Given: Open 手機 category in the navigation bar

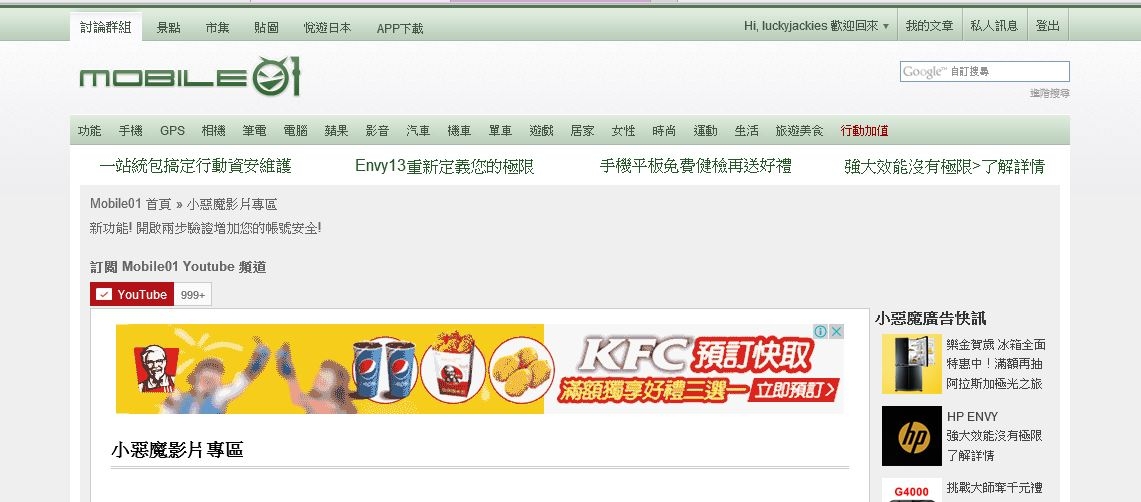Looking at the screenshot, I should click(x=131, y=131).
